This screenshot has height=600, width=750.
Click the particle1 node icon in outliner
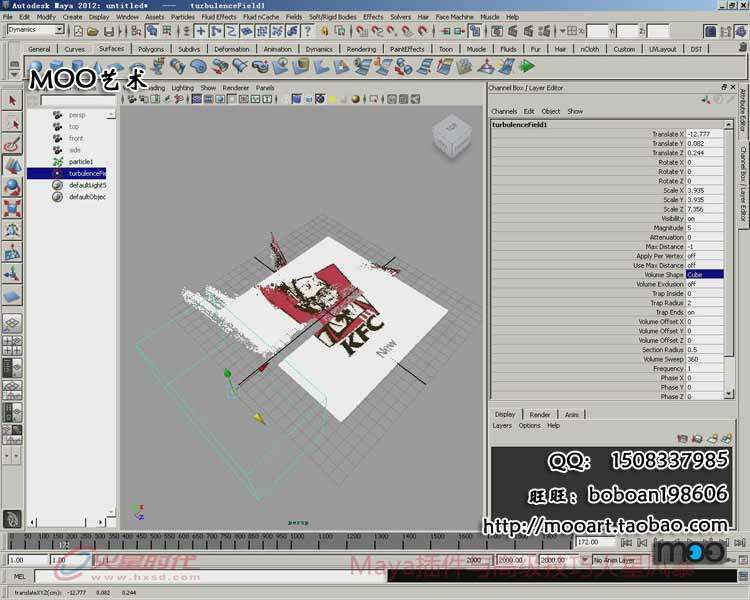click(58, 162)
